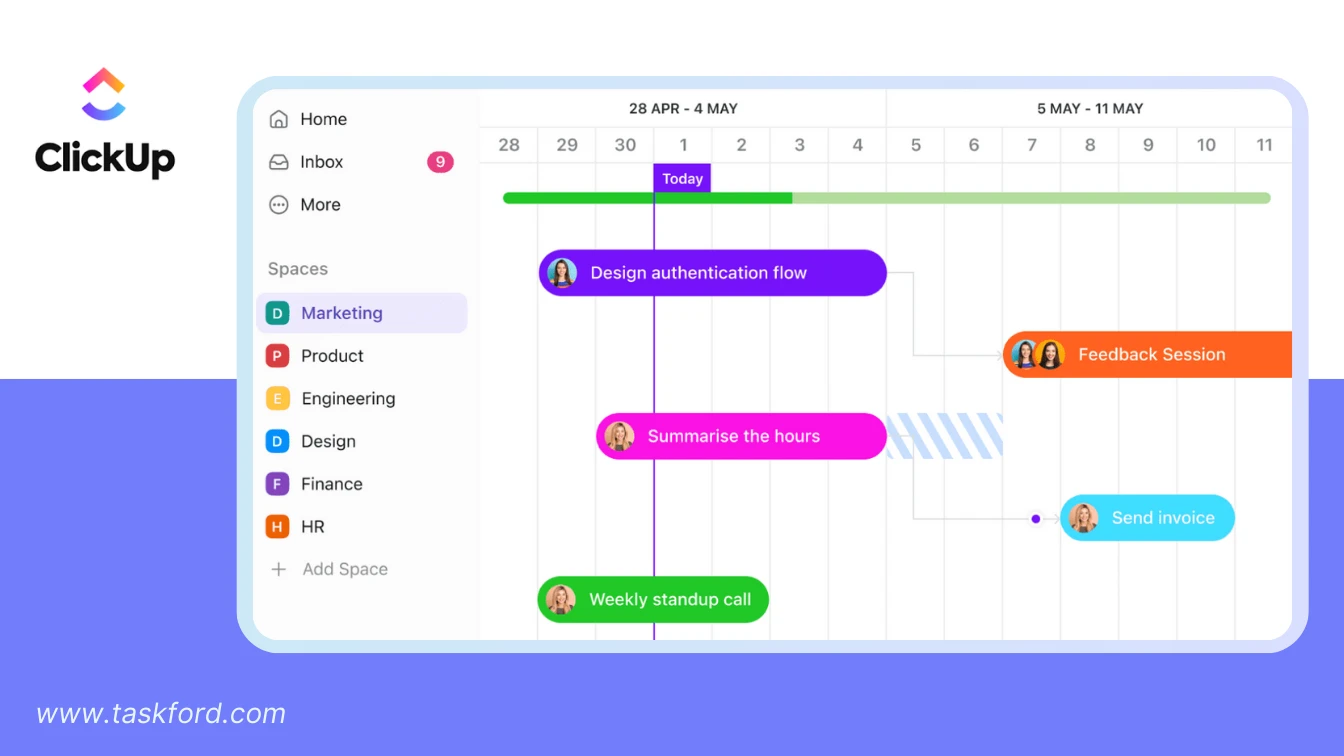Select the 28 APR - 4 MAY week header
Screen dimensions: 1344x756
pyautogui.click(x=683, y=108)
